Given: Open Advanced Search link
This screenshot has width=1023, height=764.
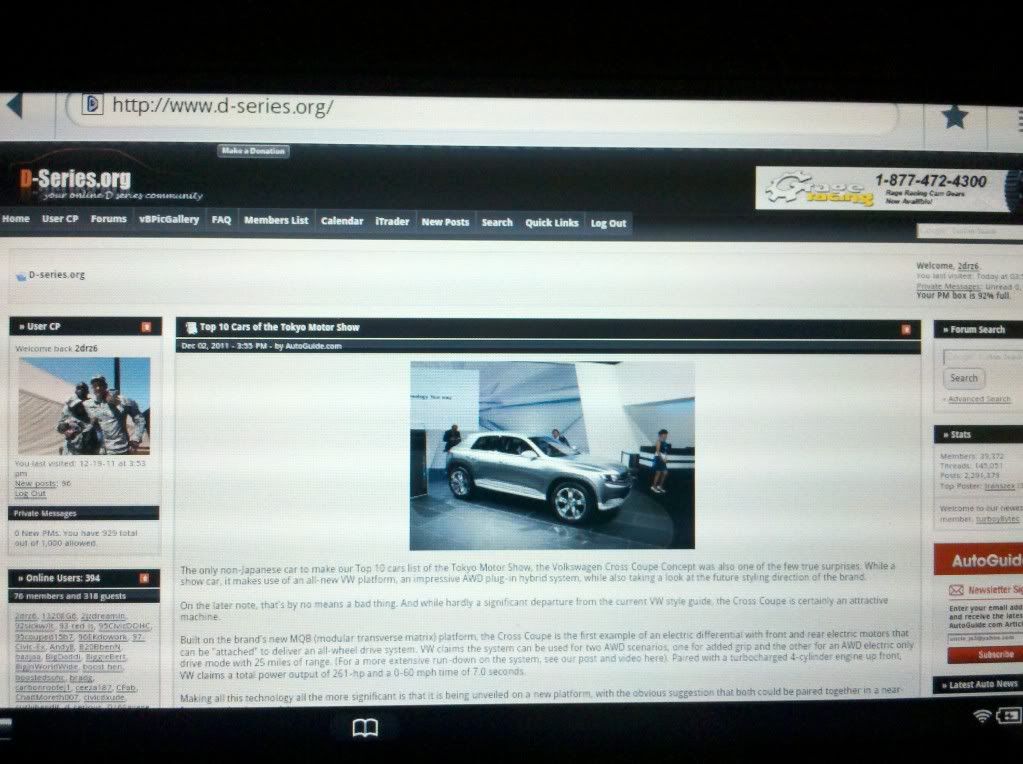Looking at the screenshot, I should coord(979,399).
